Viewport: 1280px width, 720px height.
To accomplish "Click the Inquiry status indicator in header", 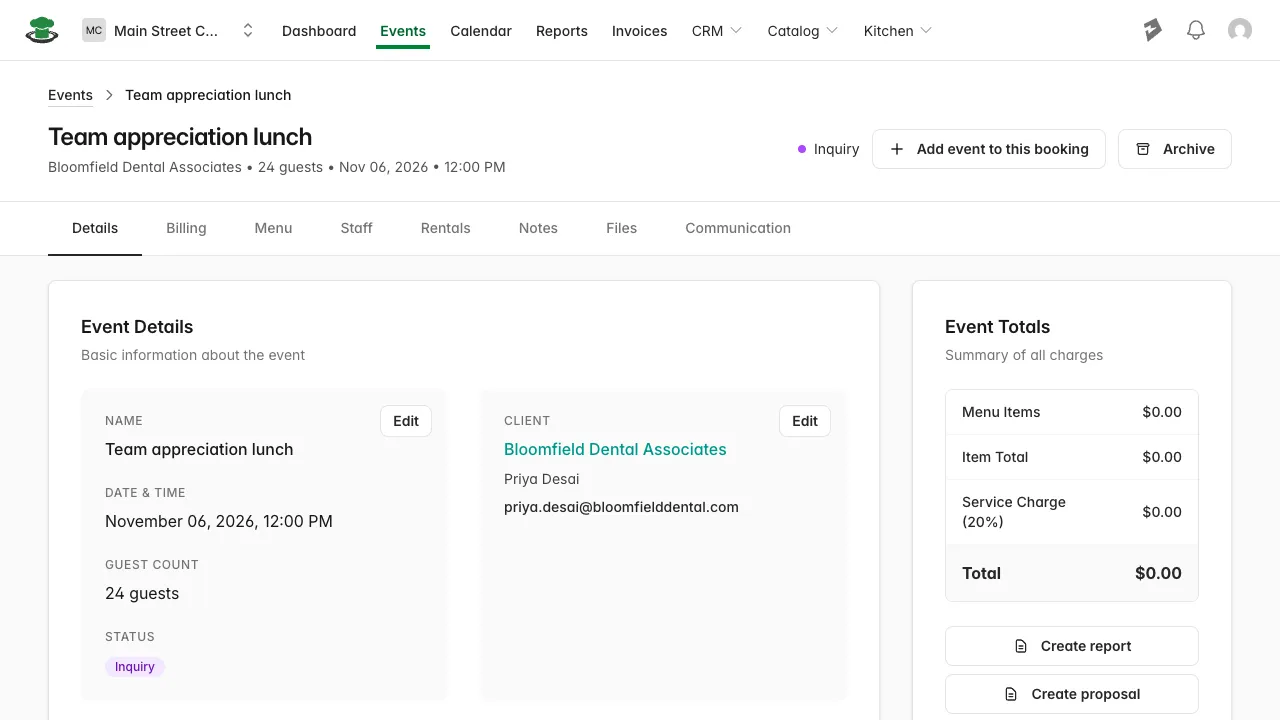I will click(x=829, y=149).
